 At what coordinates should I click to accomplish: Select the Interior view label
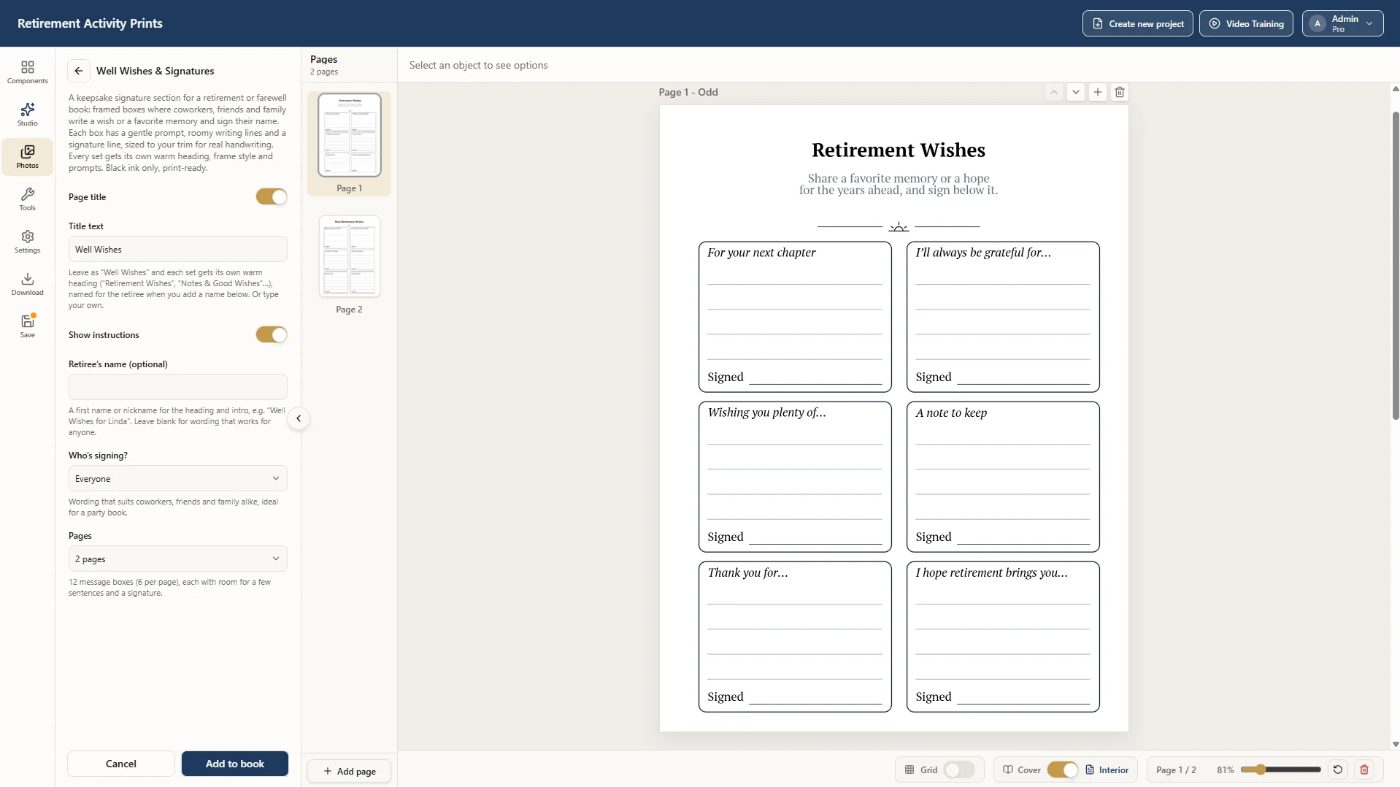pyautogui.click(x=1107, y=770)
